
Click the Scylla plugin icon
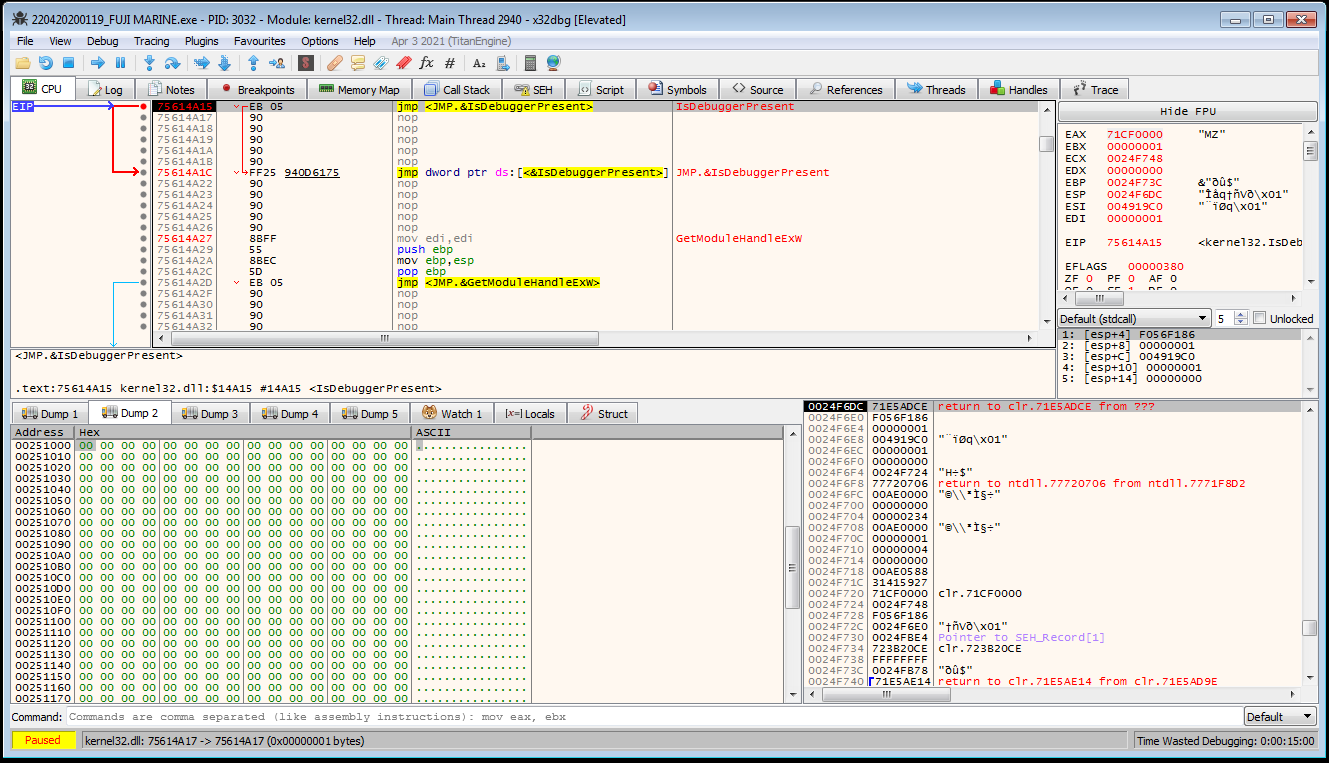[x=306, y=63]
